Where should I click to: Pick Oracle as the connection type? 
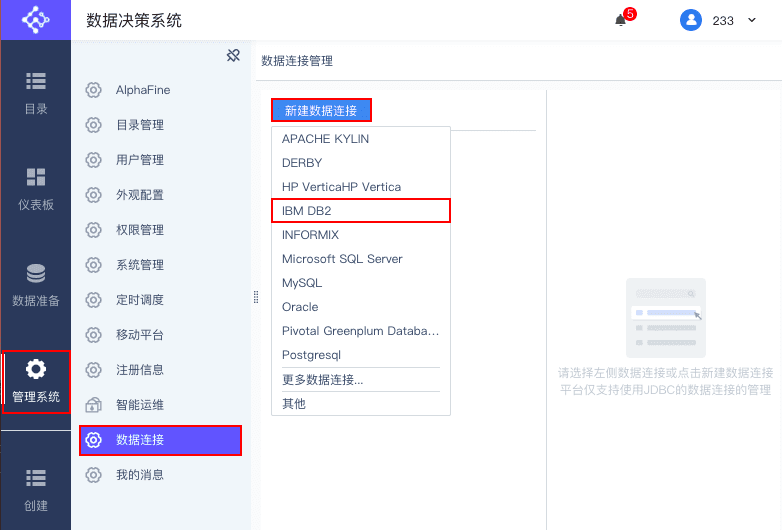point(361,307)
